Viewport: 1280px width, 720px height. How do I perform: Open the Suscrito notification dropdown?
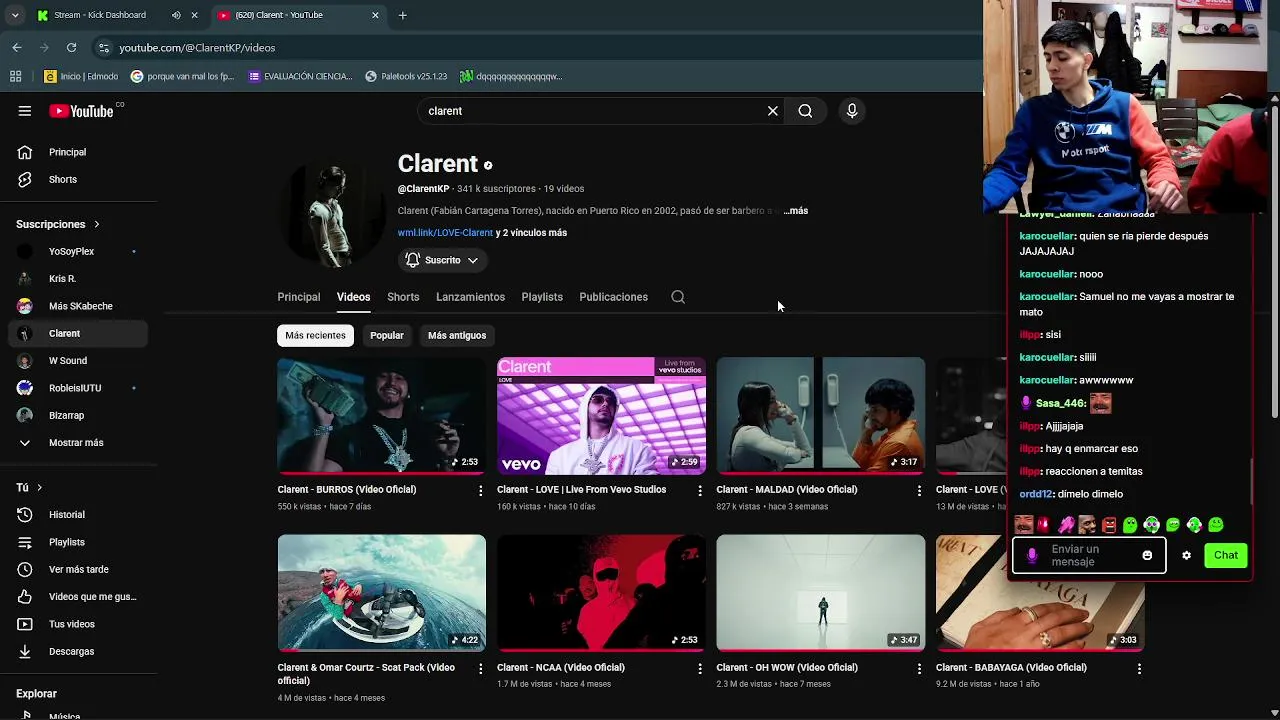pos(442,260)
